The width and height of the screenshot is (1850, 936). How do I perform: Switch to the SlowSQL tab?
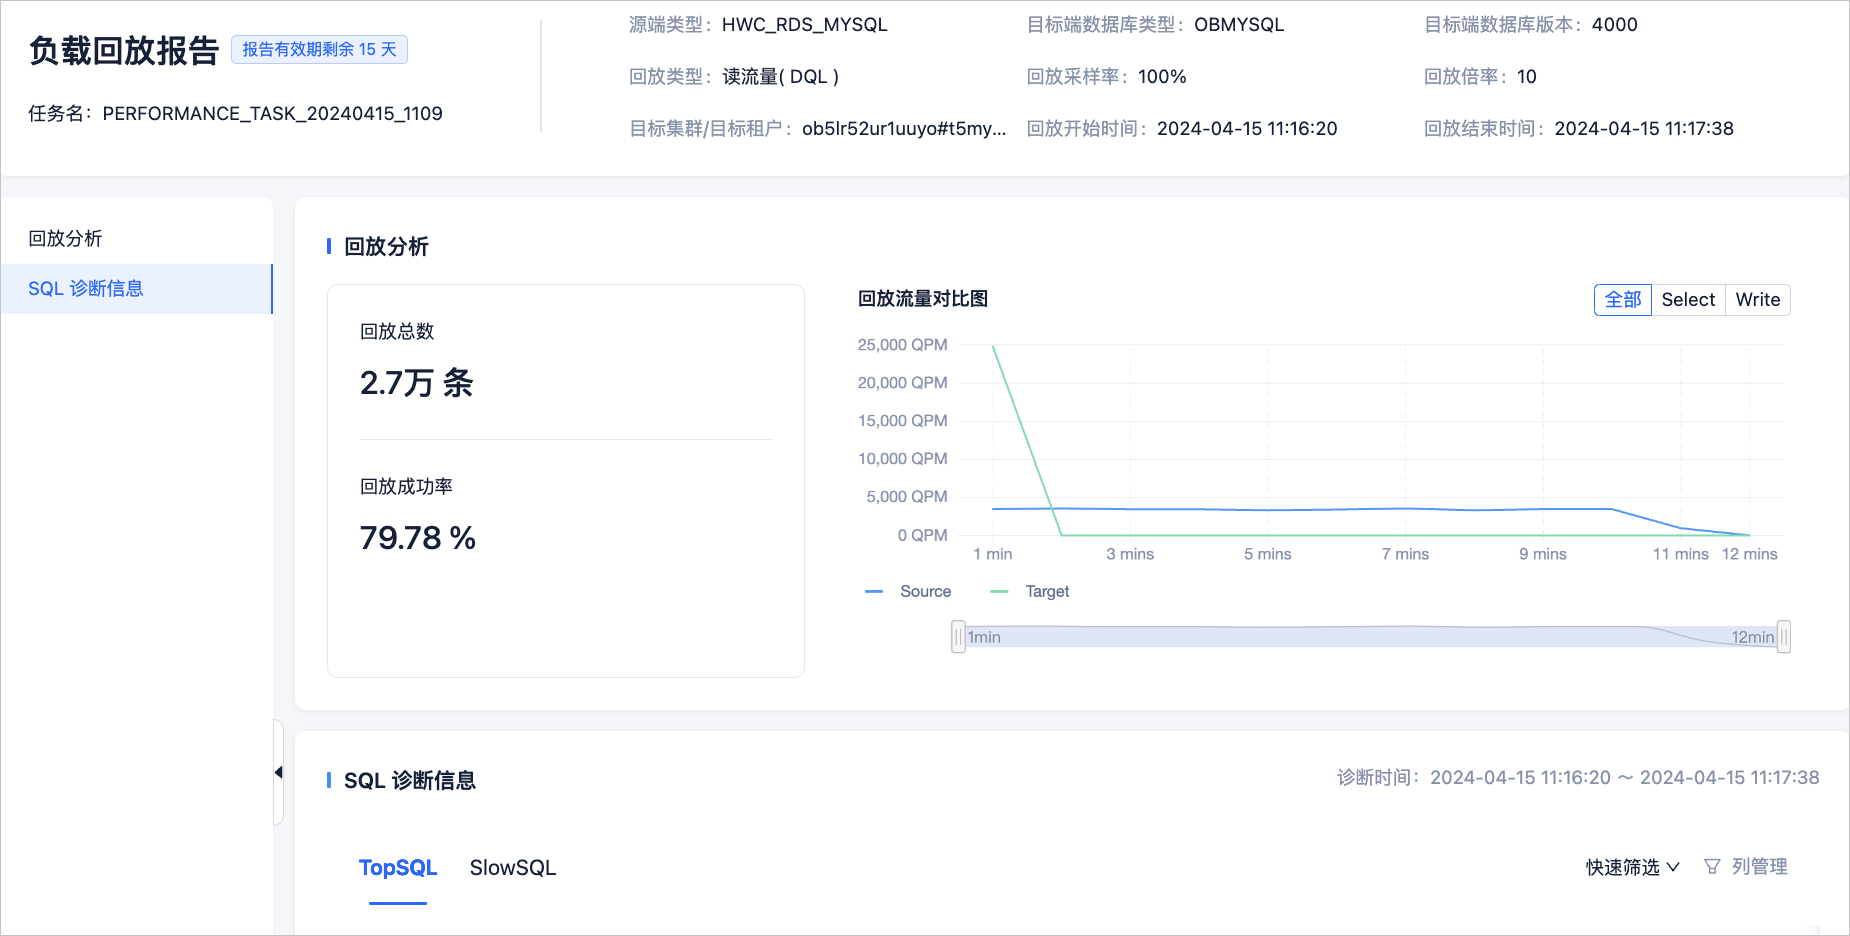coord(513,868)
